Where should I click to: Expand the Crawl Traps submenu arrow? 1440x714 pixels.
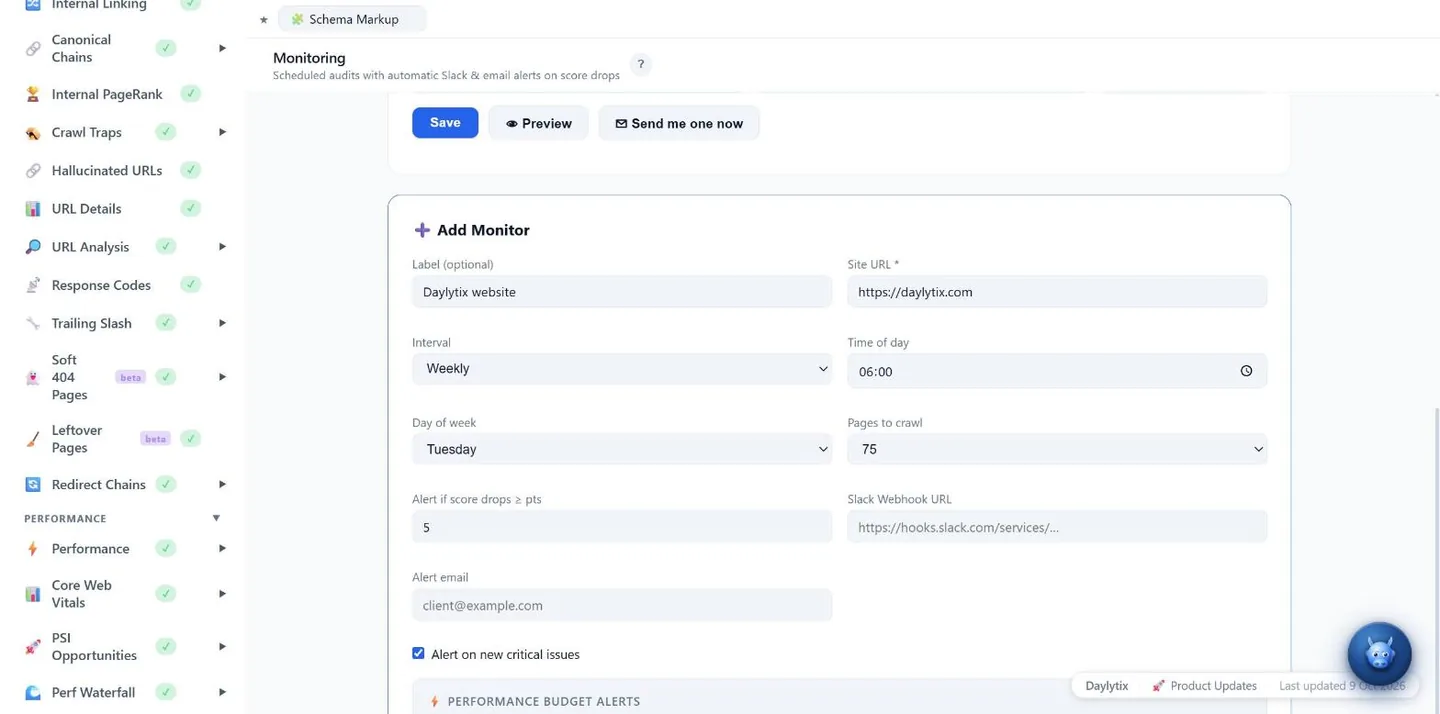(x=222, y=132)
